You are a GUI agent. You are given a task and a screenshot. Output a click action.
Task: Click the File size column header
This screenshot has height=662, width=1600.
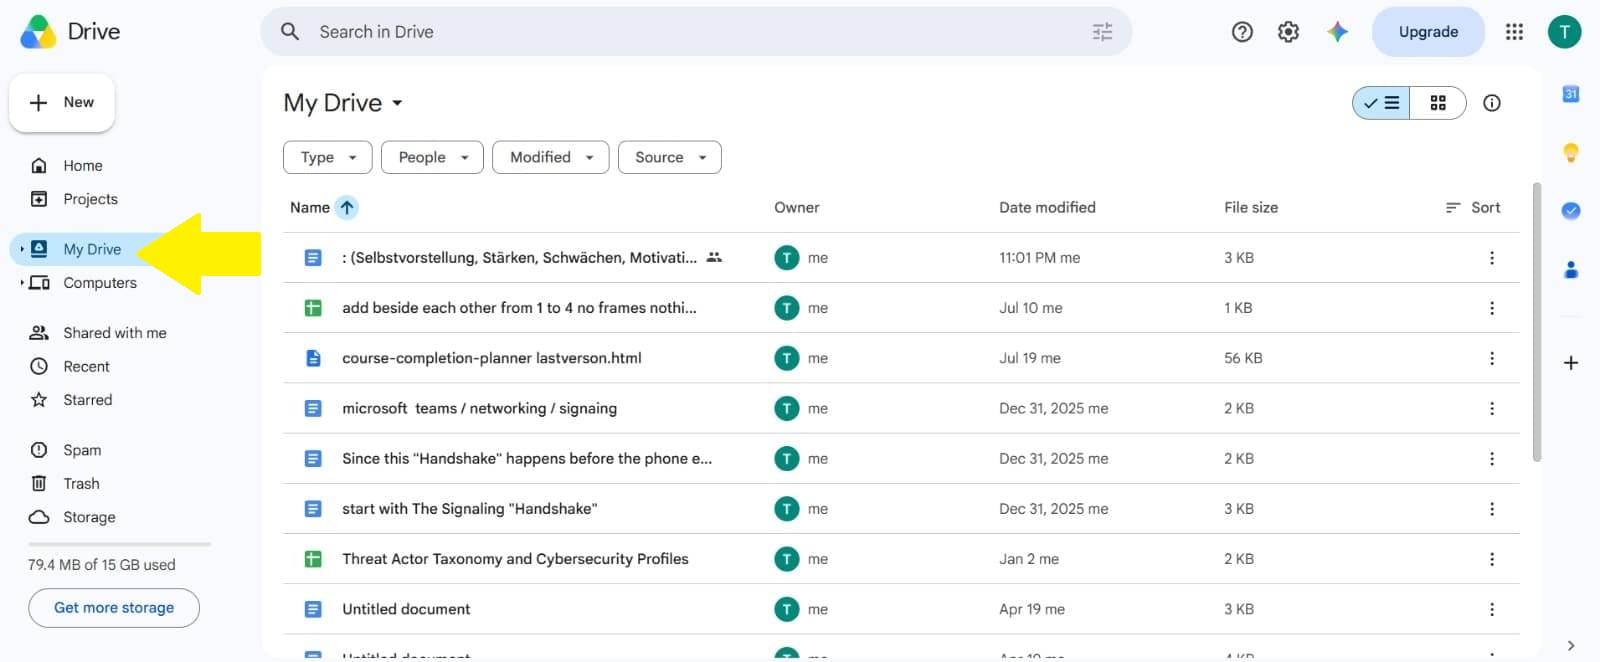click(x=1251, y=207)
